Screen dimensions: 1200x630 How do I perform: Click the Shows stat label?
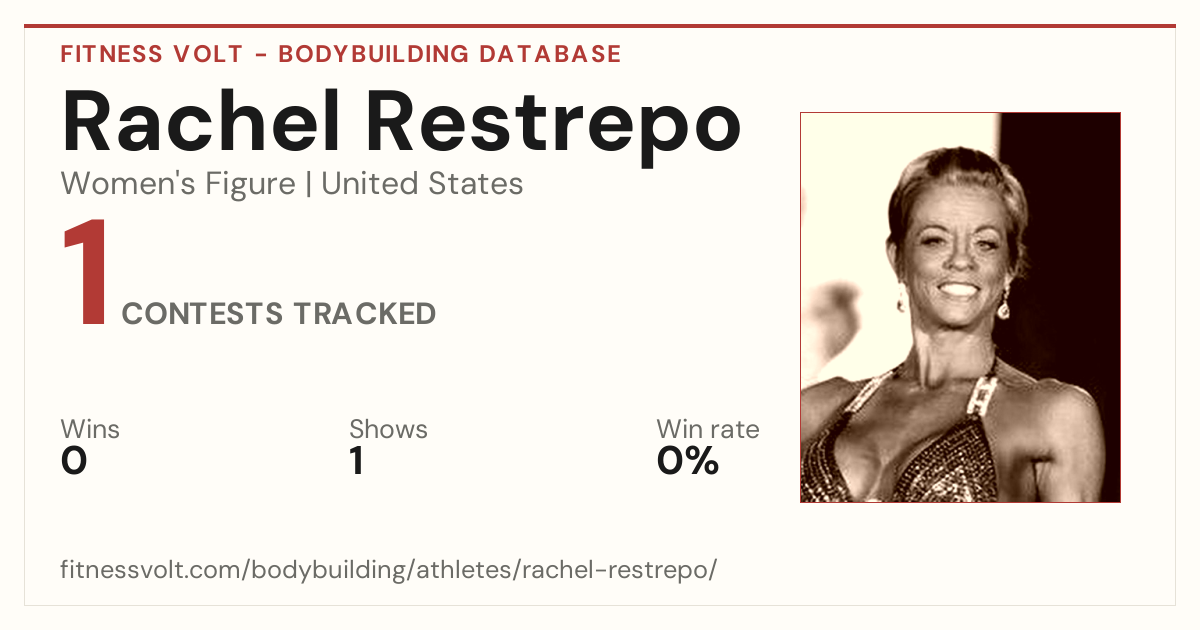click(388, 430)
